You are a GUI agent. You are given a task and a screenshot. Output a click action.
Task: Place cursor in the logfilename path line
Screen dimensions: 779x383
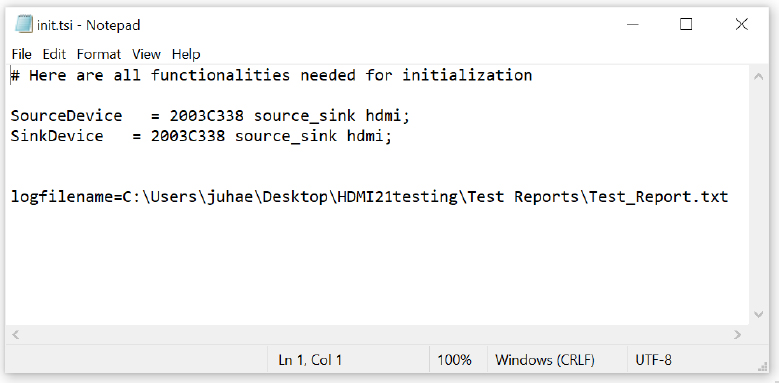[369, 197]
